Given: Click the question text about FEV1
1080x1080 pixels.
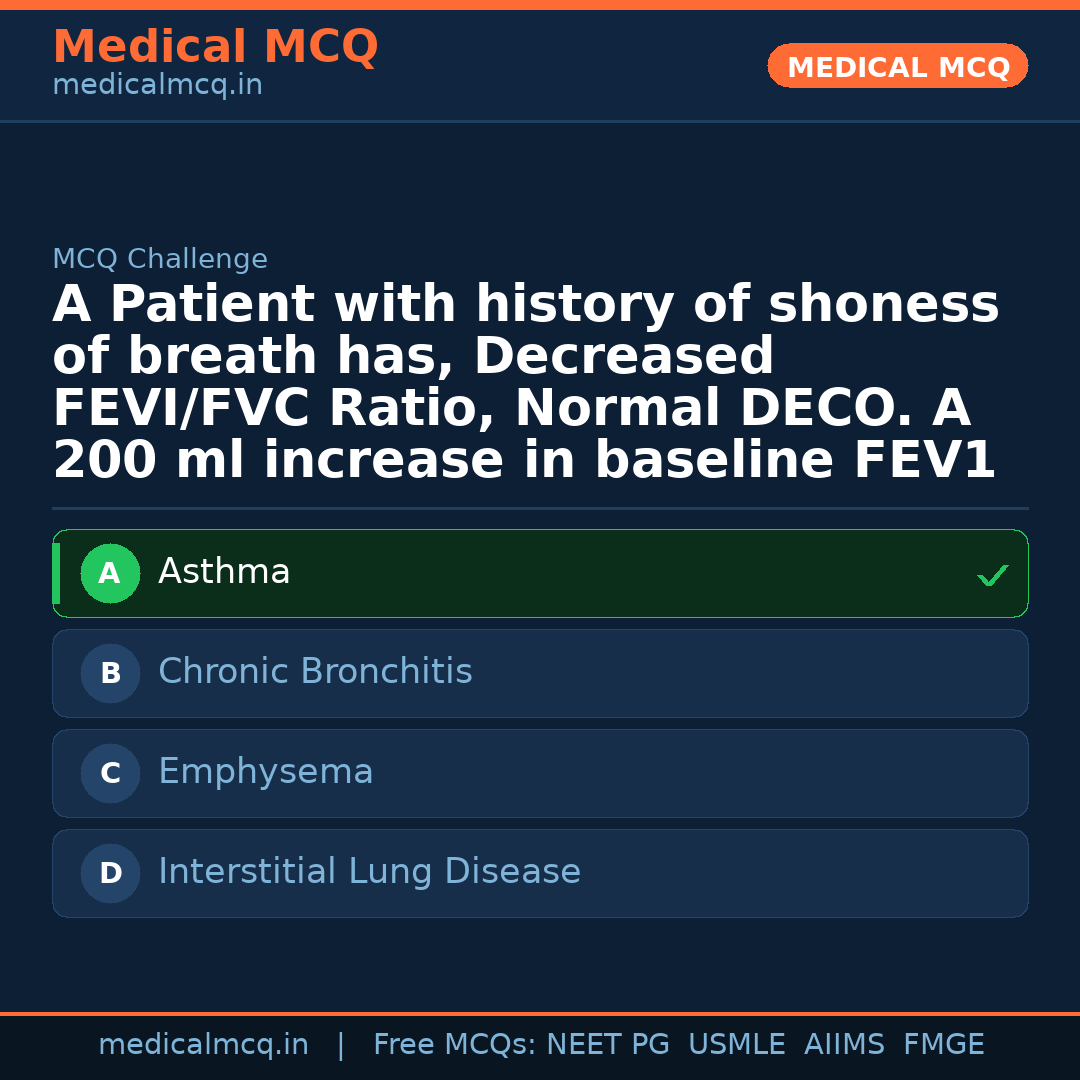Looking at the screenshot, I should pyautogui.click(x=526, y=383).
